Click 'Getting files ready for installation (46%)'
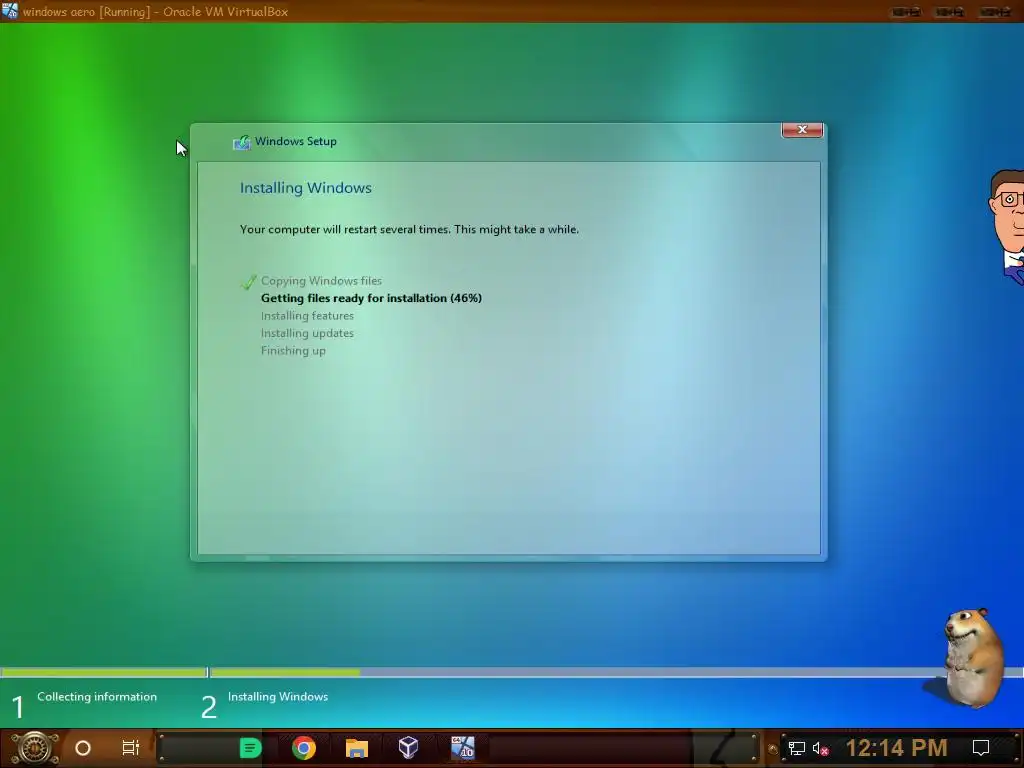The height and width of the screenshot is (768, 1024). pyautogui.click(x=371, y=298)
